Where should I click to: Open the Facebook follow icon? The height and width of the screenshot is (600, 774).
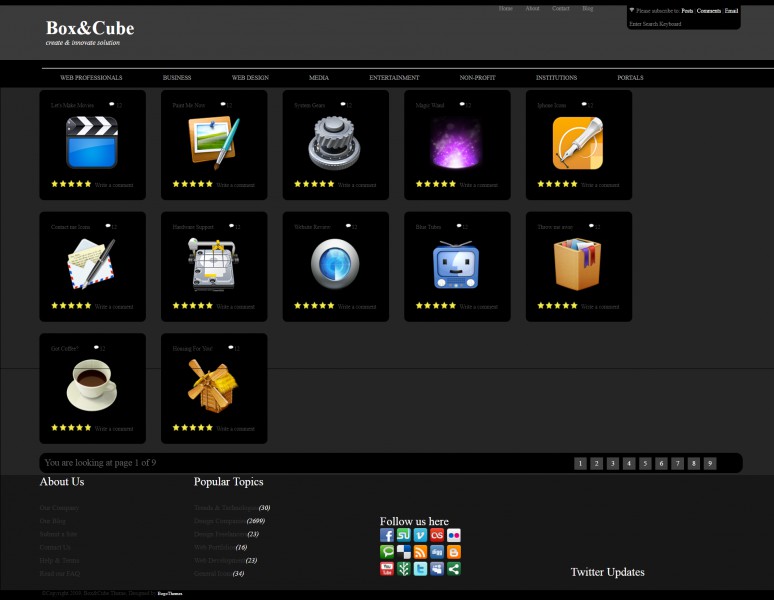click(387, 535)
